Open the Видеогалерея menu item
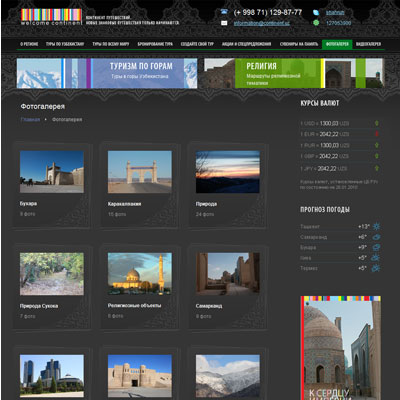Screen dimensions: 400x400 tap(368, 44)
